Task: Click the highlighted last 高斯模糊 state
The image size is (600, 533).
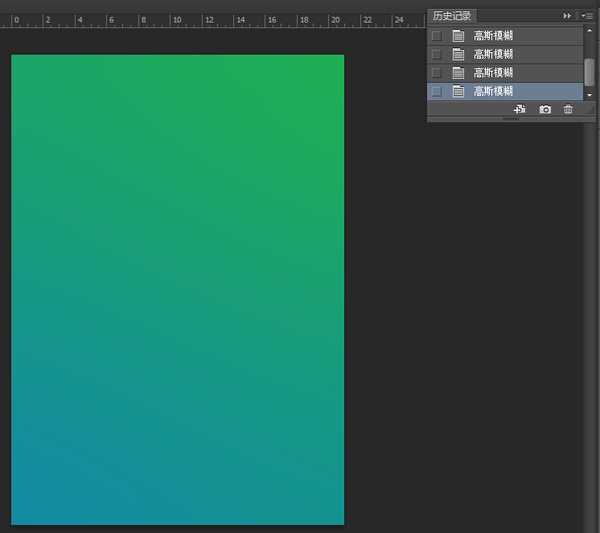Action: (x=494, y=91)
